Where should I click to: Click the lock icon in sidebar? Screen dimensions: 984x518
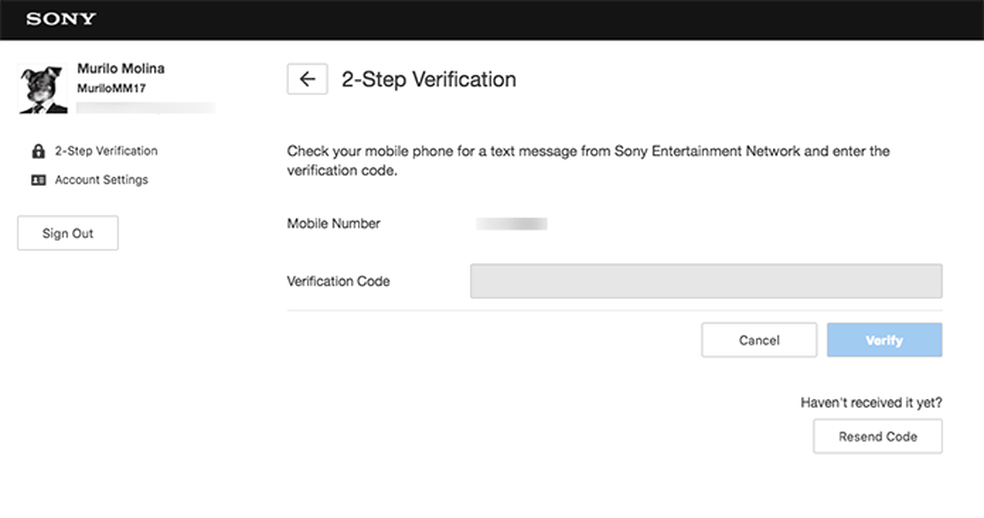coord(39,152)
